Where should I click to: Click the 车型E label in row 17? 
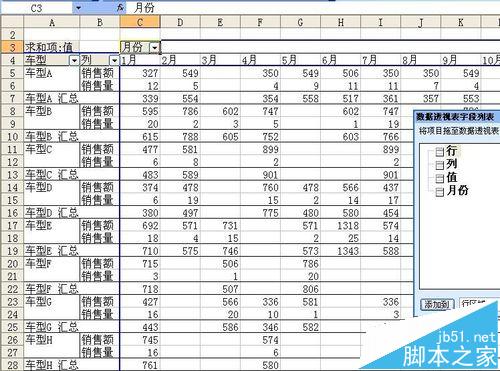[39, 225]
